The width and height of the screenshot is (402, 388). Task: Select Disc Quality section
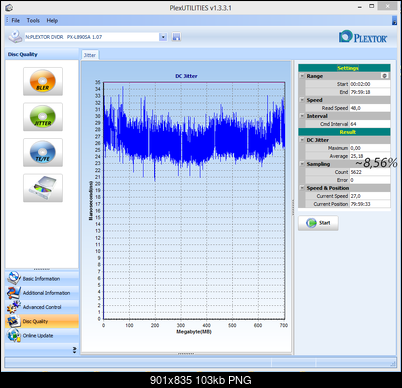click(x=42, y=321)
